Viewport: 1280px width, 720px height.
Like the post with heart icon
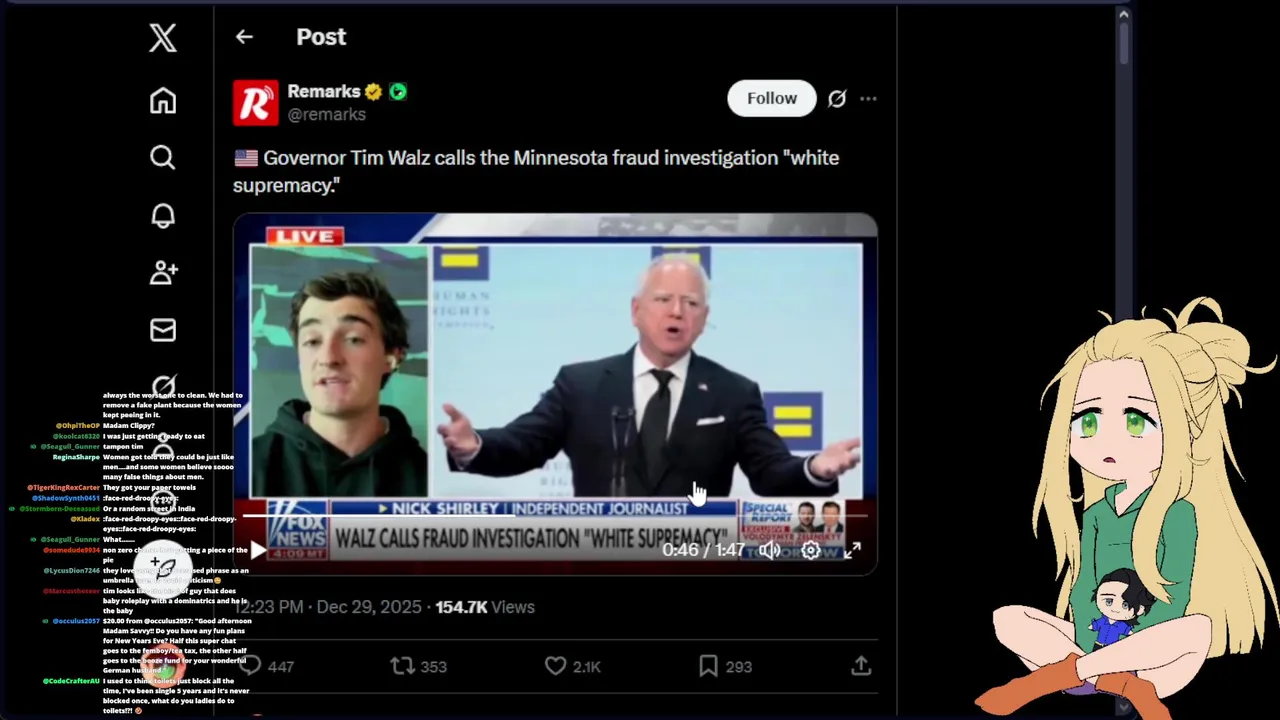pyautogui.click(x=555, y=666)
